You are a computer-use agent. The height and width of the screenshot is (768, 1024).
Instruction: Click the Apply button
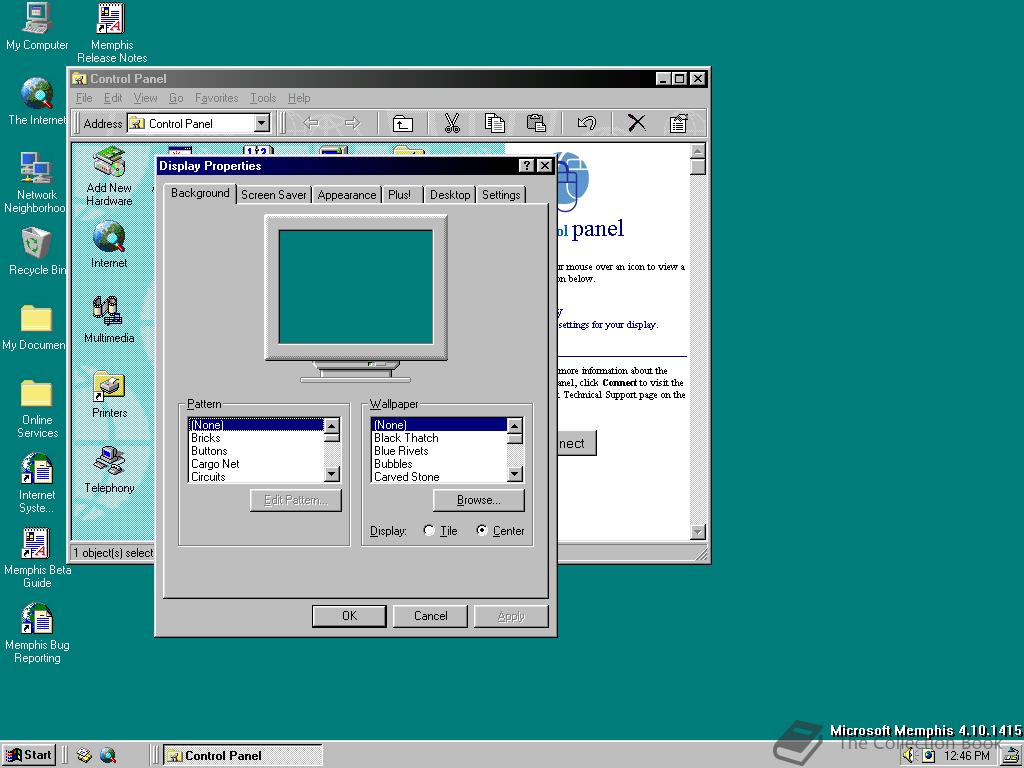[x=511, y=616]
